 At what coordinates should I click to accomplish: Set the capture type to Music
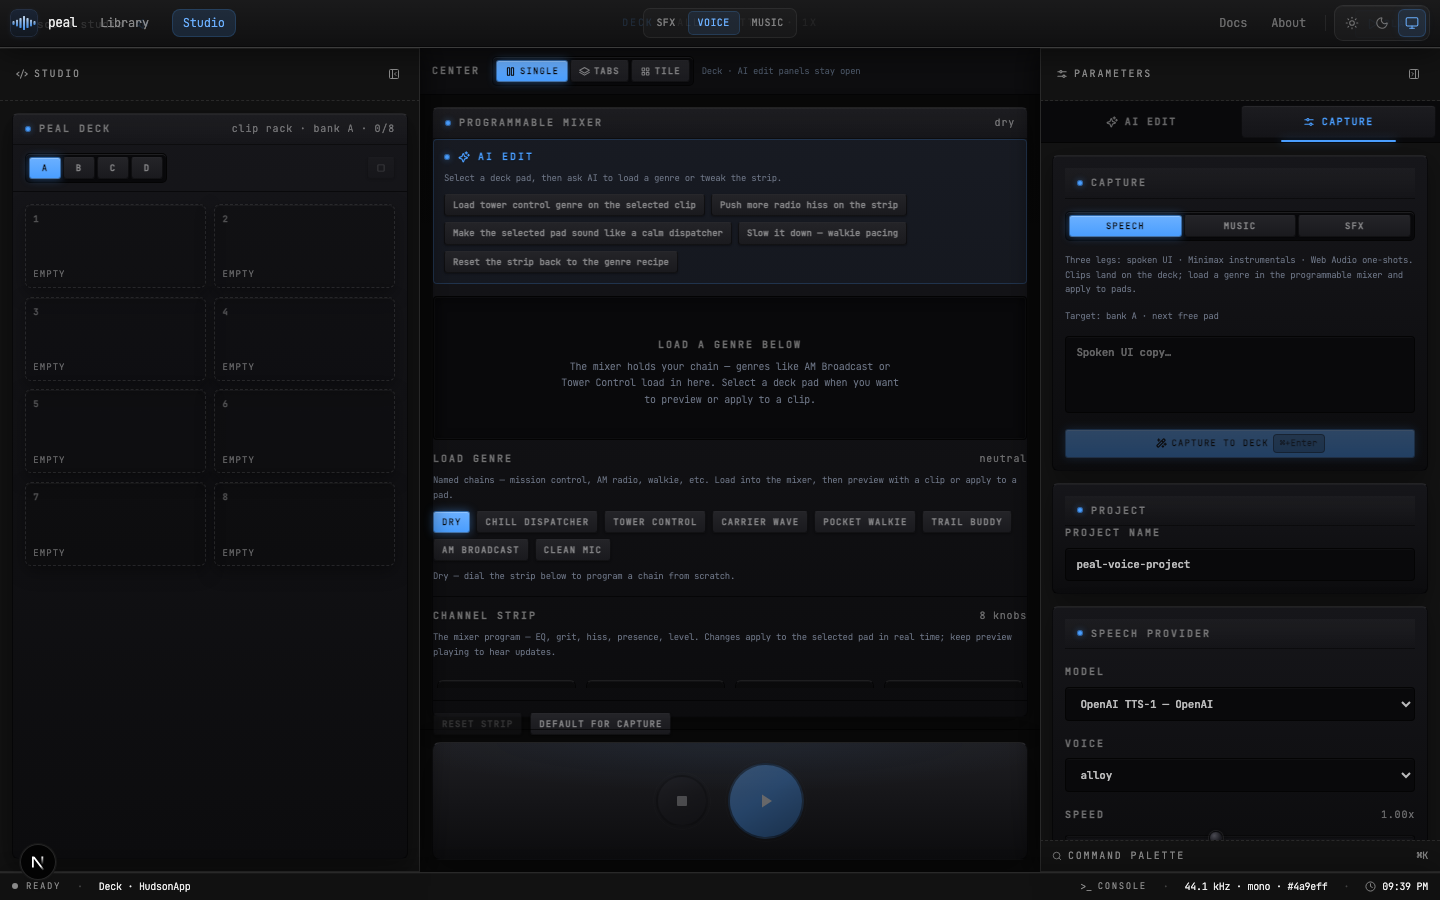1239,226
